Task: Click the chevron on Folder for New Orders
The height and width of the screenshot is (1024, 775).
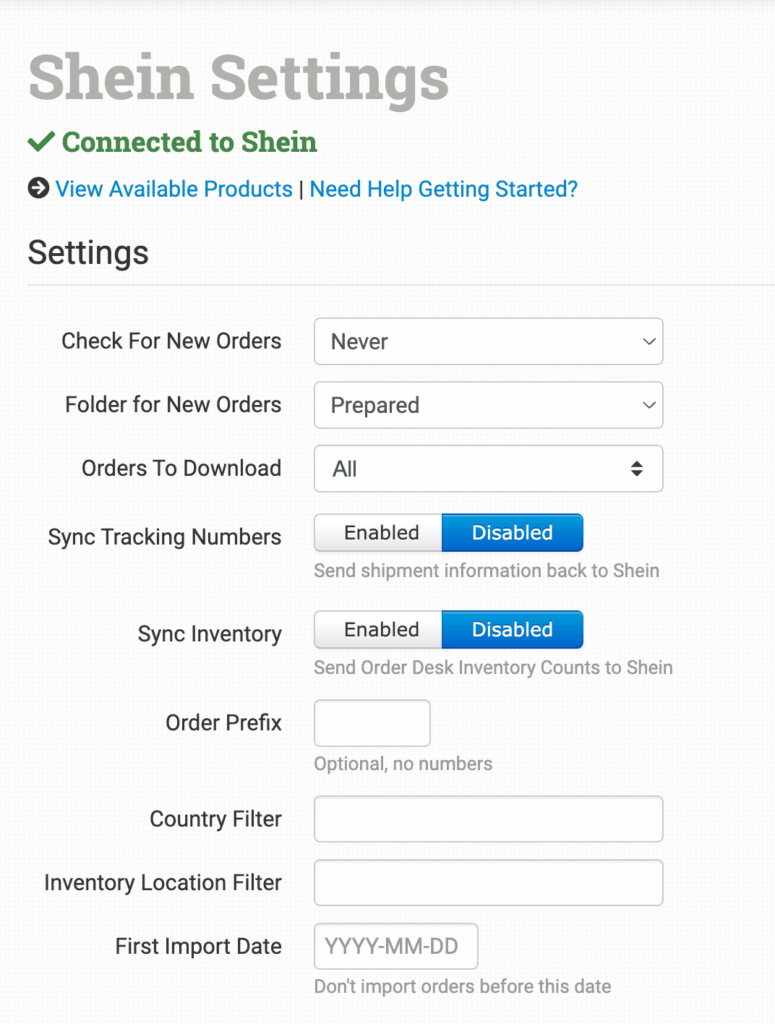Action: tap(648, 405)
